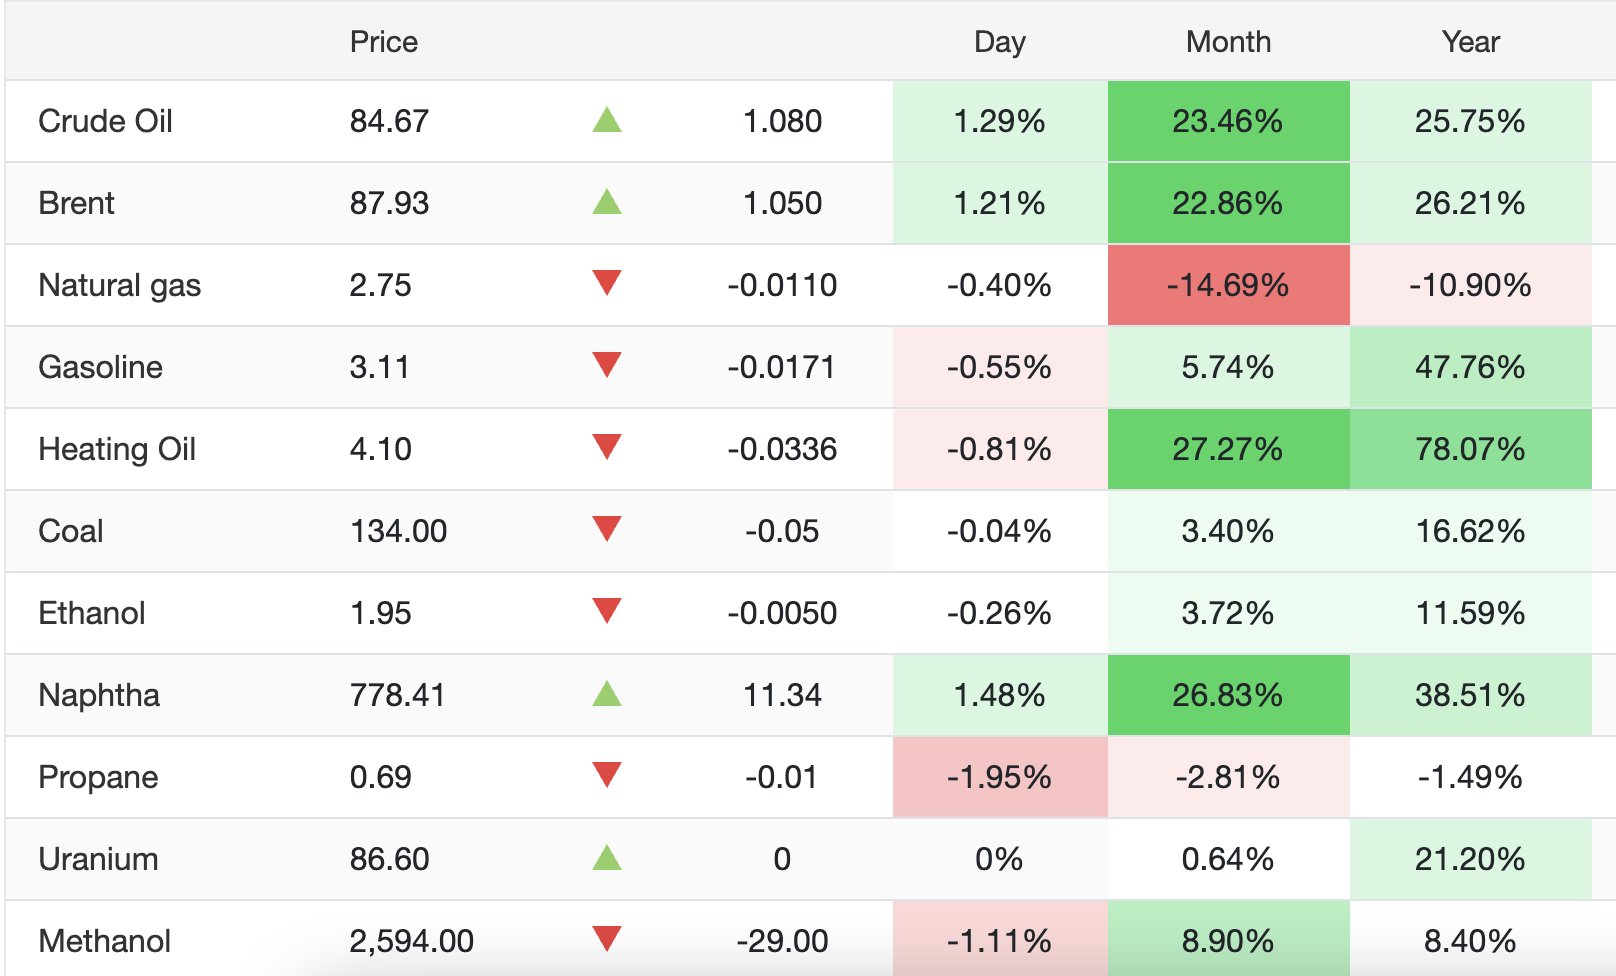Click the red down arrow for Ethanol
The width and height of the screenshot is (1616, 976).
click(x=607, y=611)
